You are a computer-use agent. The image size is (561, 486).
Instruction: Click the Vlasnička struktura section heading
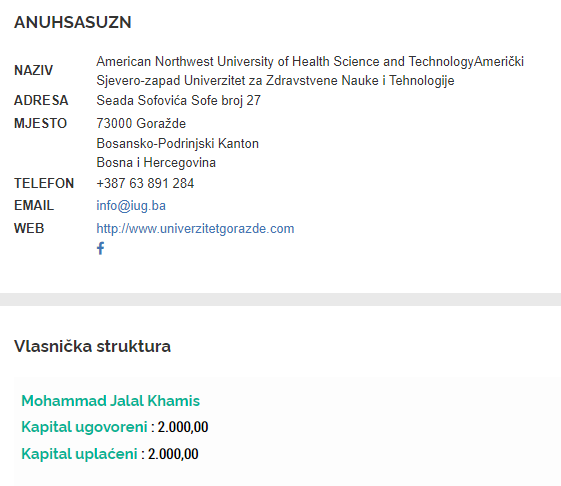[x=92, y=346]
